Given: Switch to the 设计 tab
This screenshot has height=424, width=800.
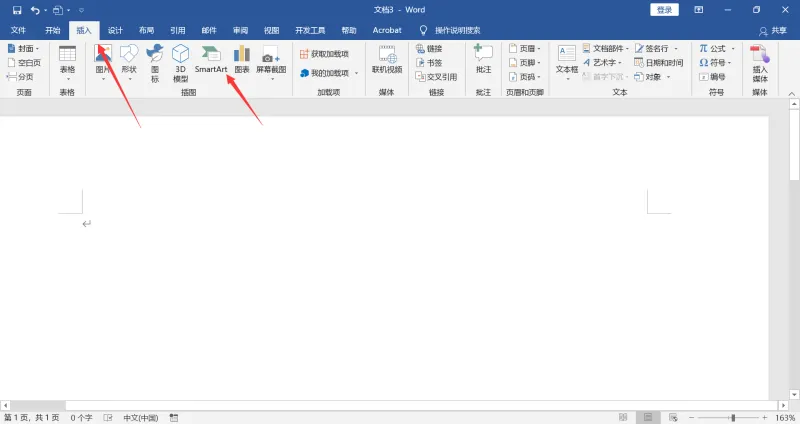Looking at the screenshot, I should tap(115, 30).
